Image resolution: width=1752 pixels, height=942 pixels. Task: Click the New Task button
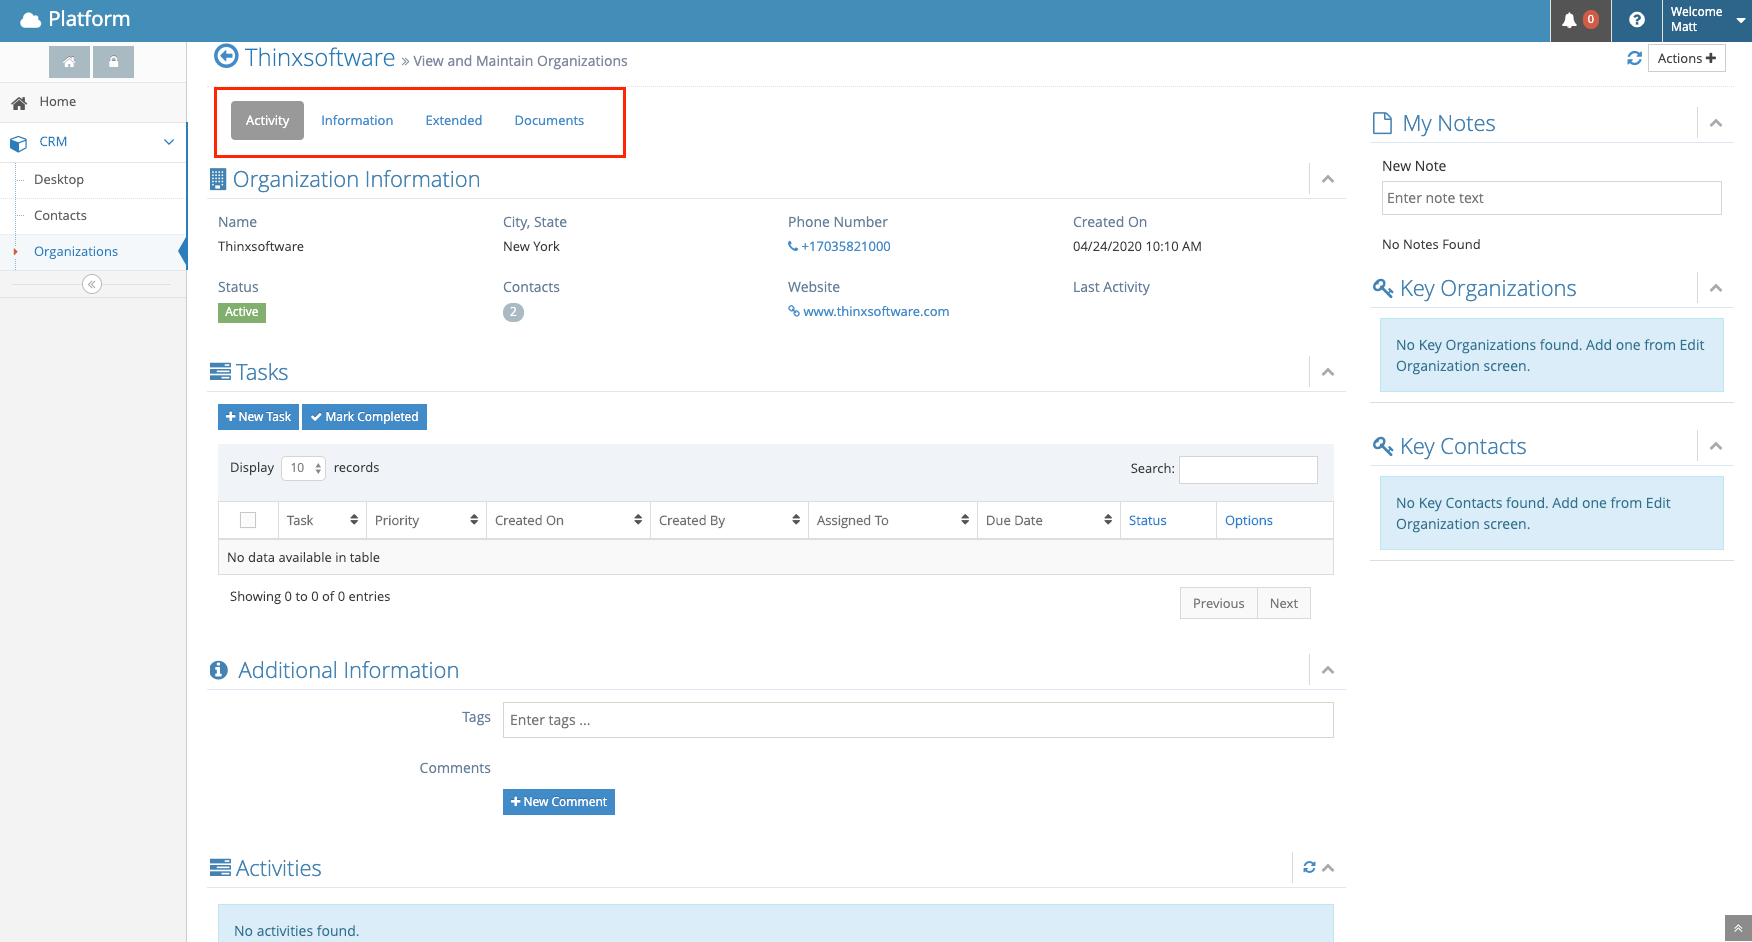(x=258, y=417)
